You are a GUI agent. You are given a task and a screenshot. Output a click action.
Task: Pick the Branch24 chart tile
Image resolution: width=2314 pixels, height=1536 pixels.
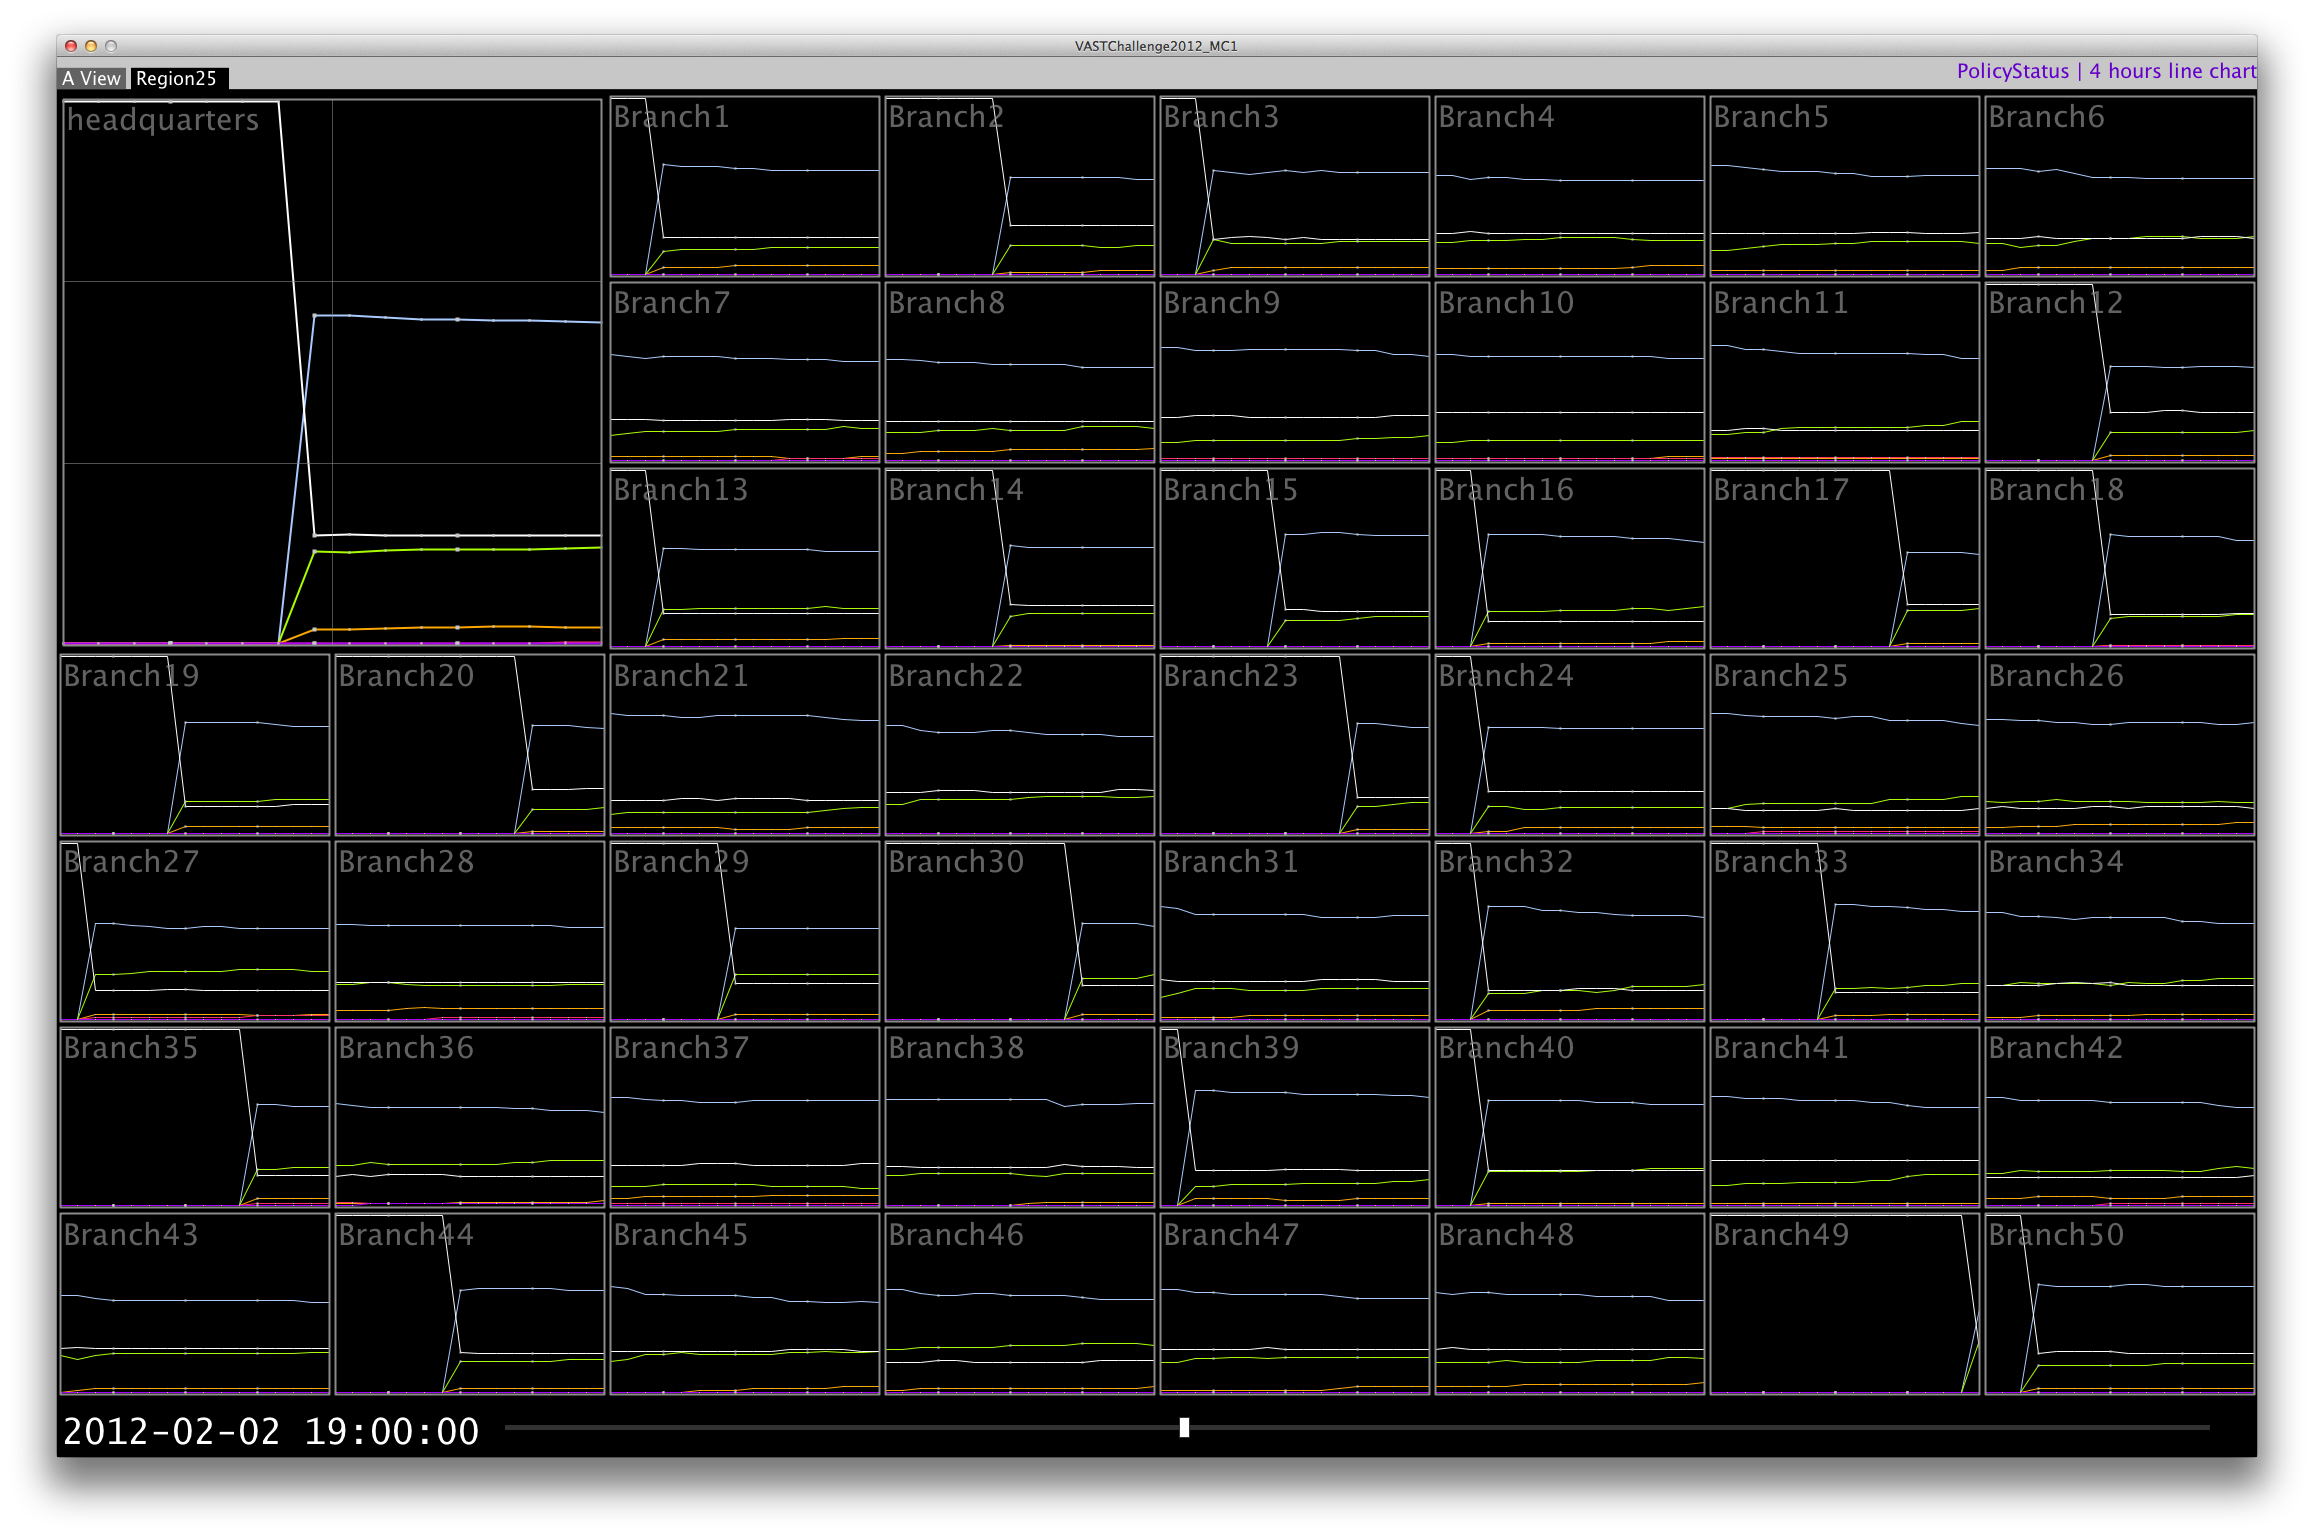[x=1570, y=745]
